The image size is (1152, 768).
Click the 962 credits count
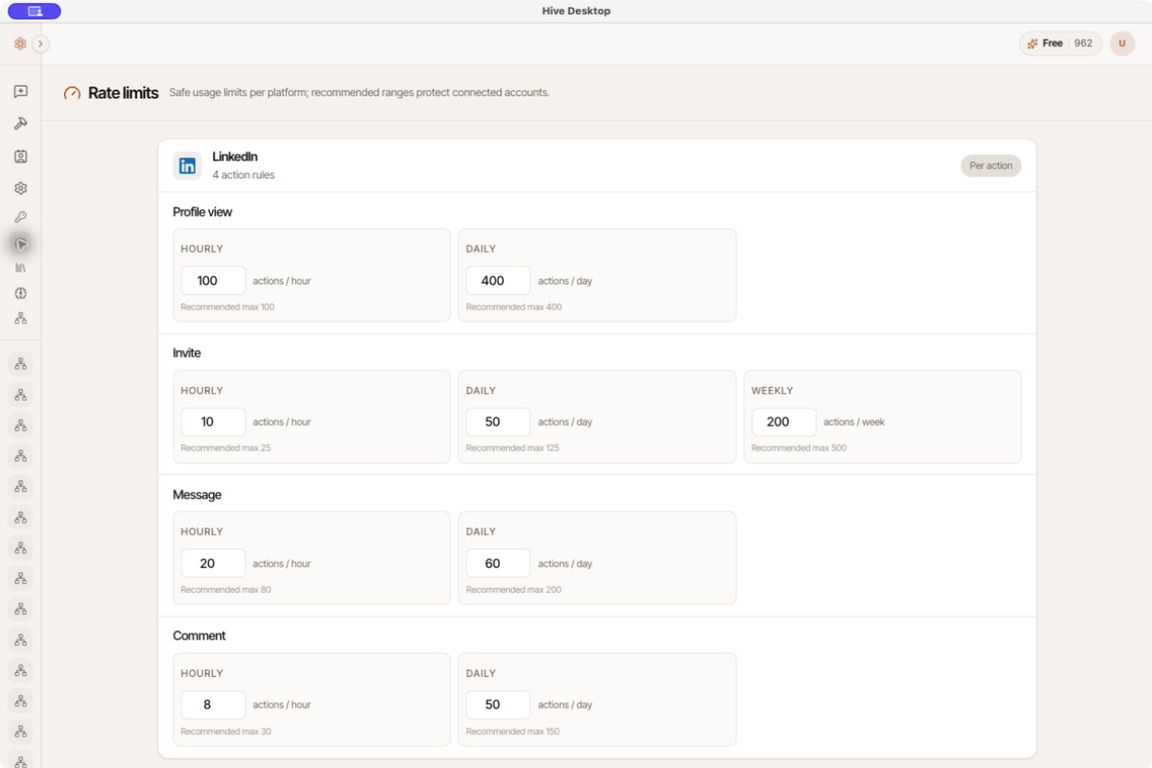click(1083, 43)
